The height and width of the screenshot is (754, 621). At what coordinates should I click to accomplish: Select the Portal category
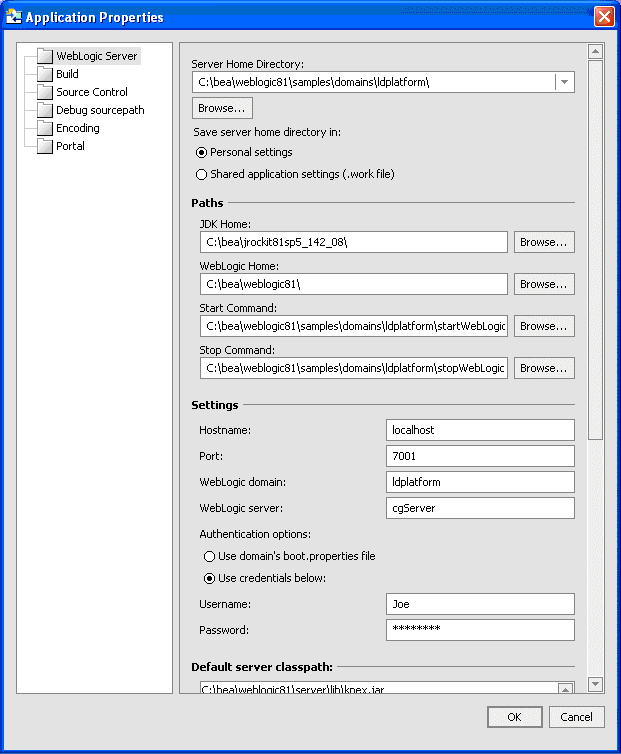tap(70, 146)
